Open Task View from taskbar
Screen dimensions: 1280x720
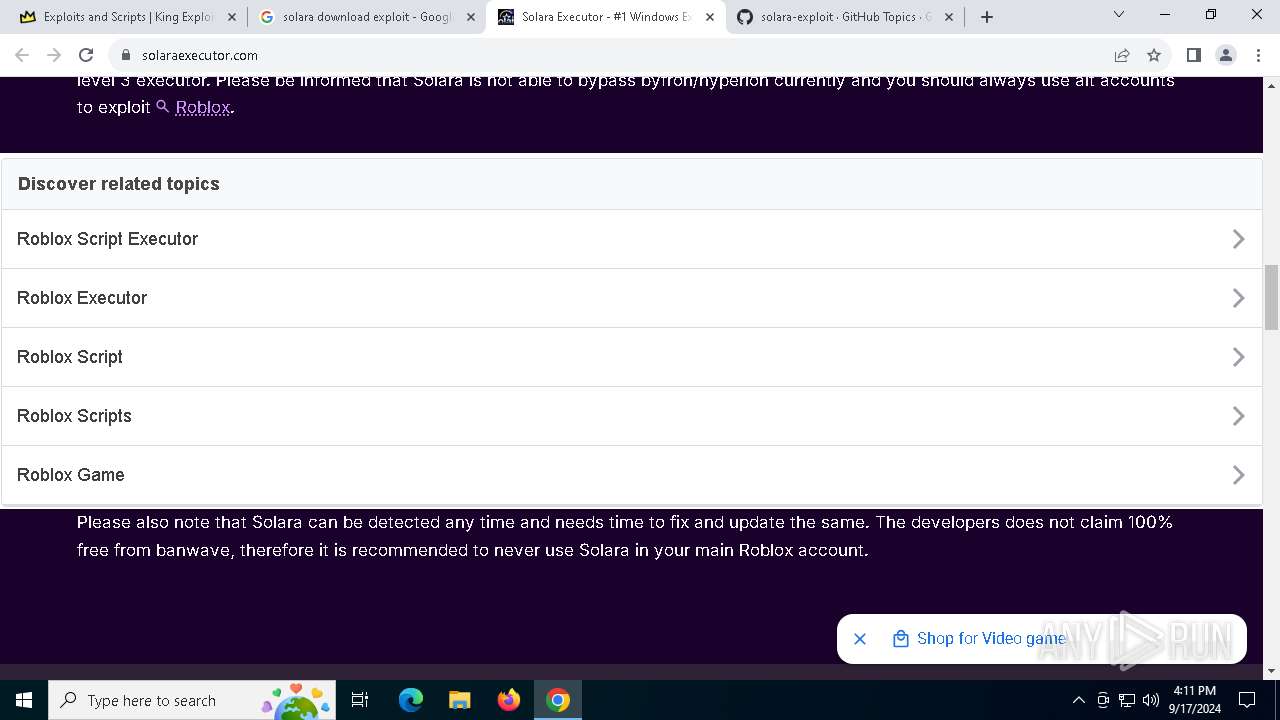pyautogui.click(x=360, y=700)
